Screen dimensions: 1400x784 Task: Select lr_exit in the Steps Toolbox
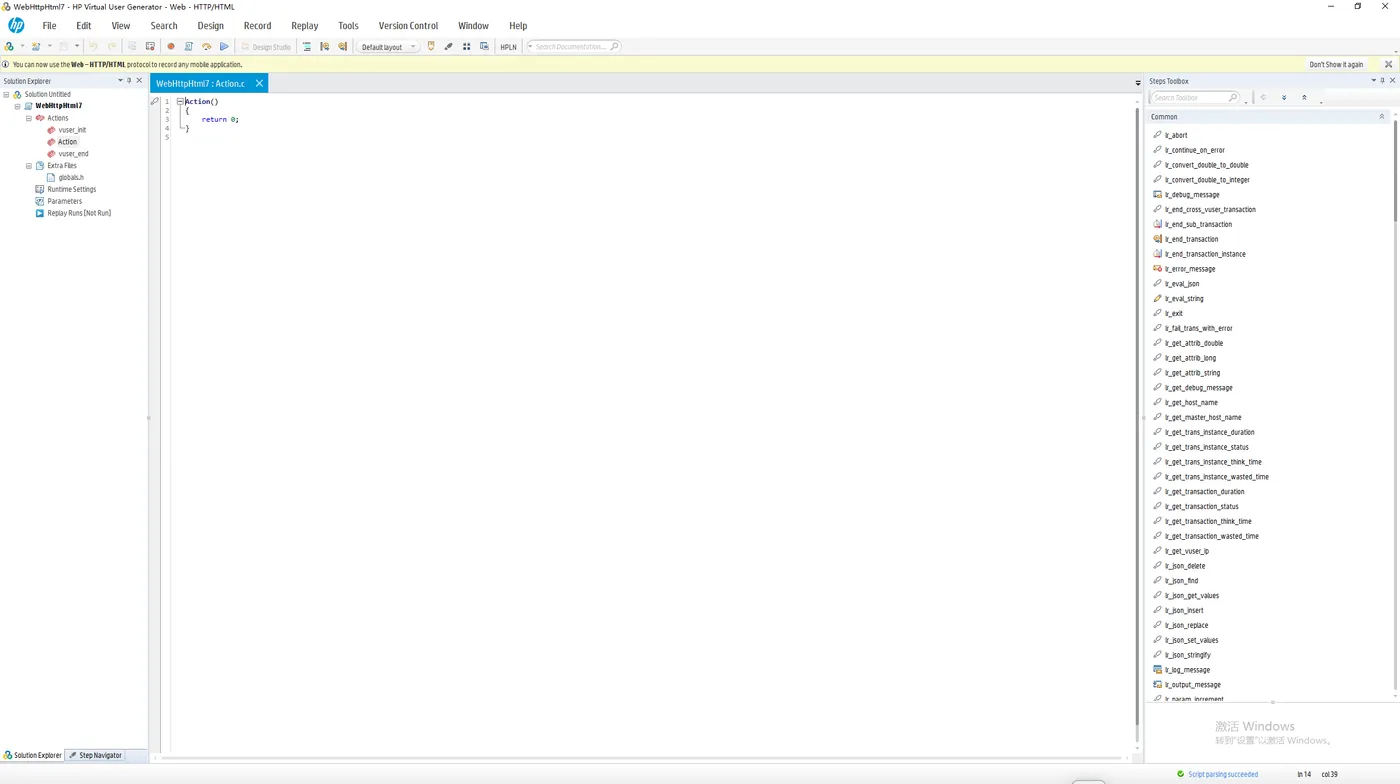1173,314
